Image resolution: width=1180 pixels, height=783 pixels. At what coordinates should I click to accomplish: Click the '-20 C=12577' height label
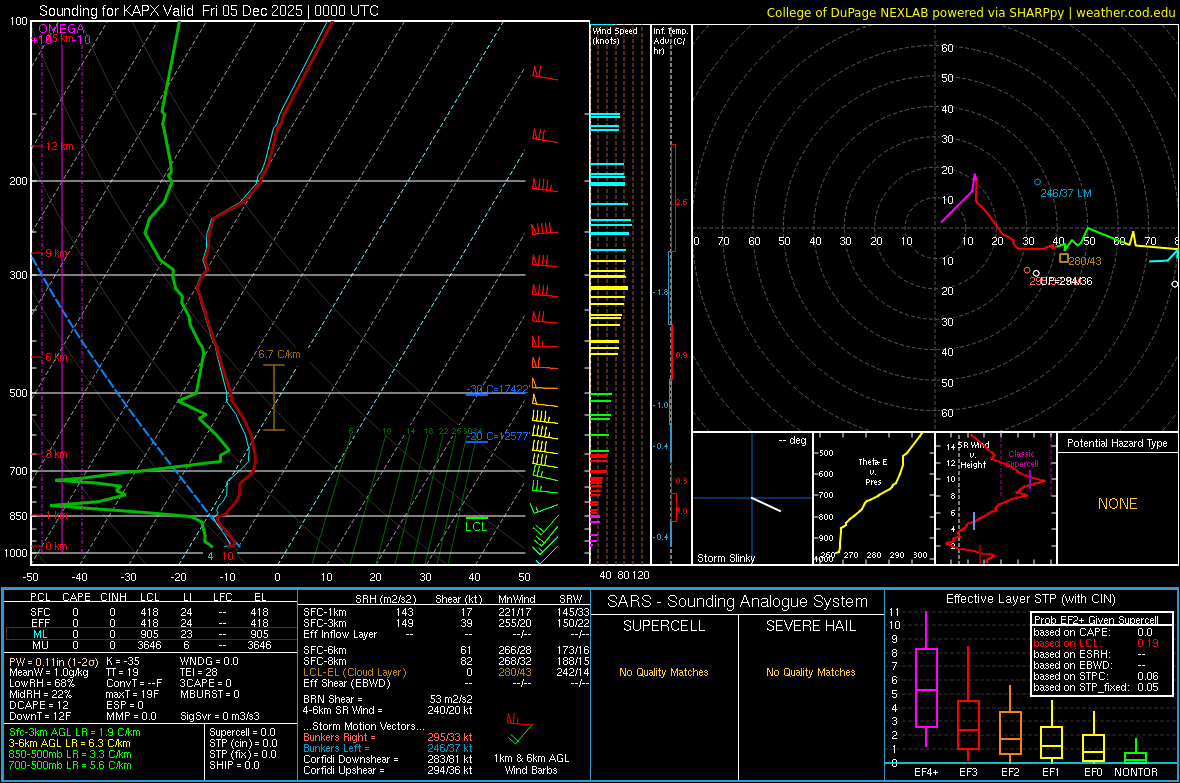497,437
